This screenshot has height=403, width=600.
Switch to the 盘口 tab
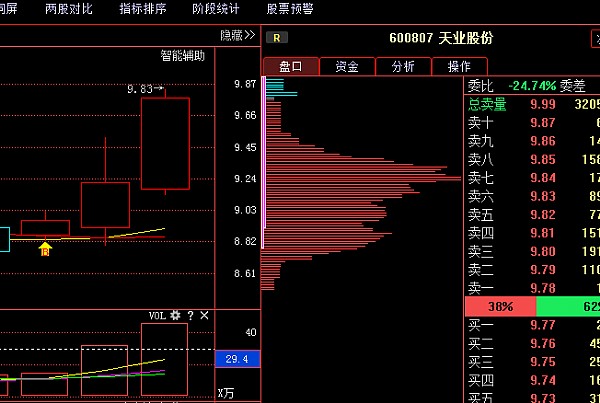tap(290, 66)
